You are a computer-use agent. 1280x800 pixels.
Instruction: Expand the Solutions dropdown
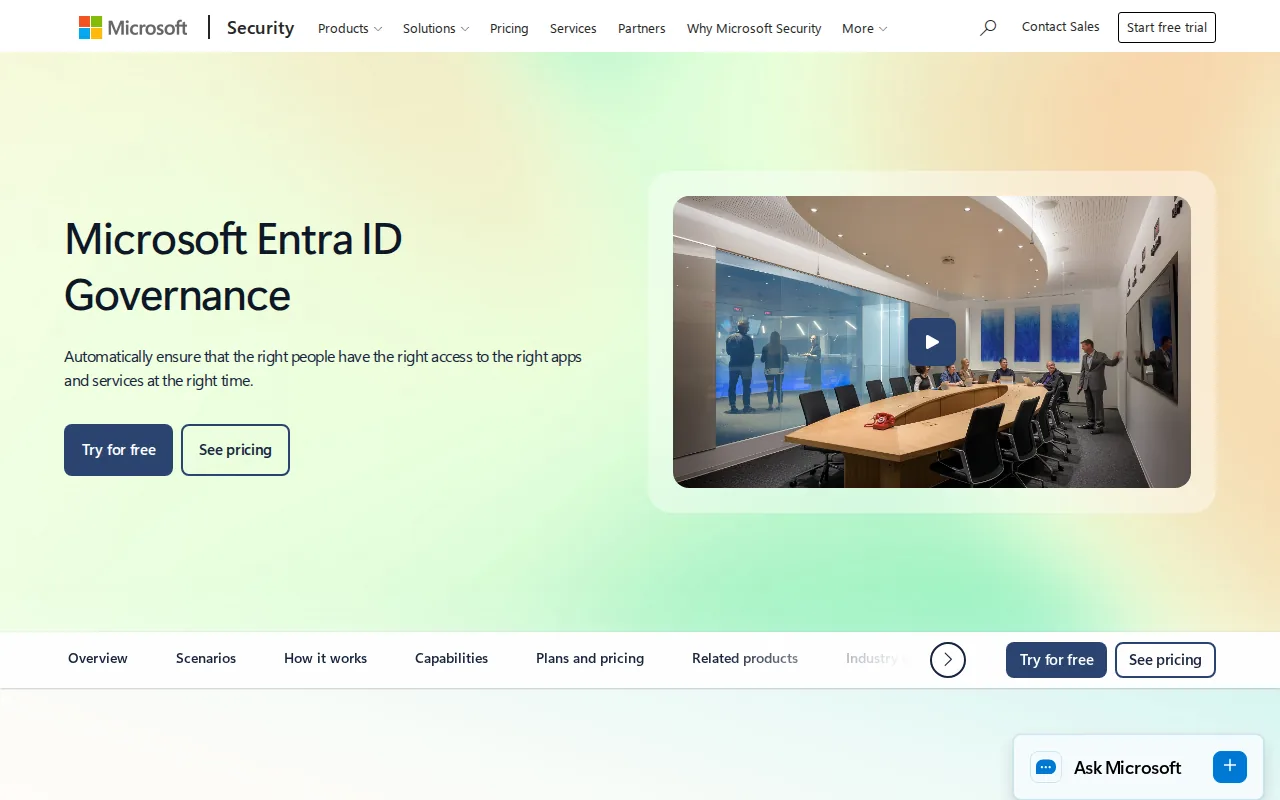point(436,28)
